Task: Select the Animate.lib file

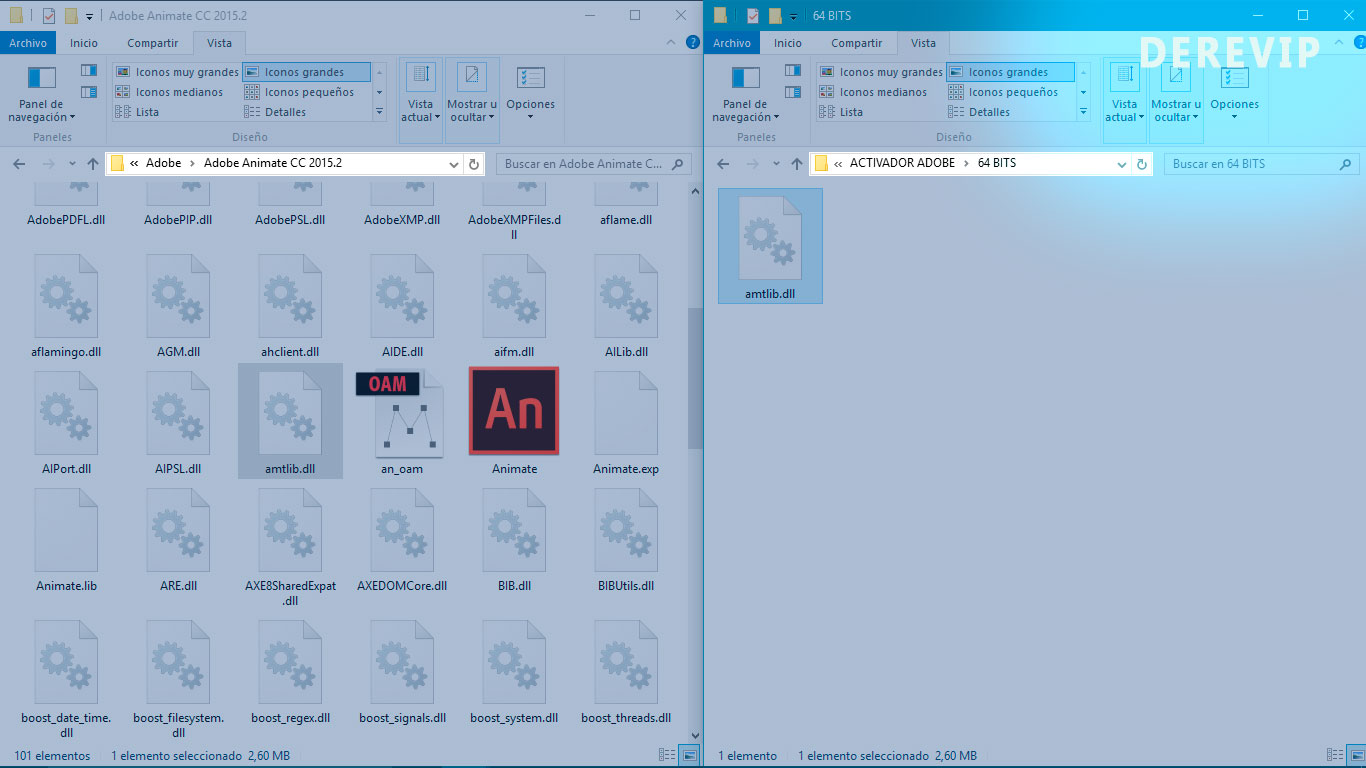Action: pyautogui.click(x=66, y=540)
